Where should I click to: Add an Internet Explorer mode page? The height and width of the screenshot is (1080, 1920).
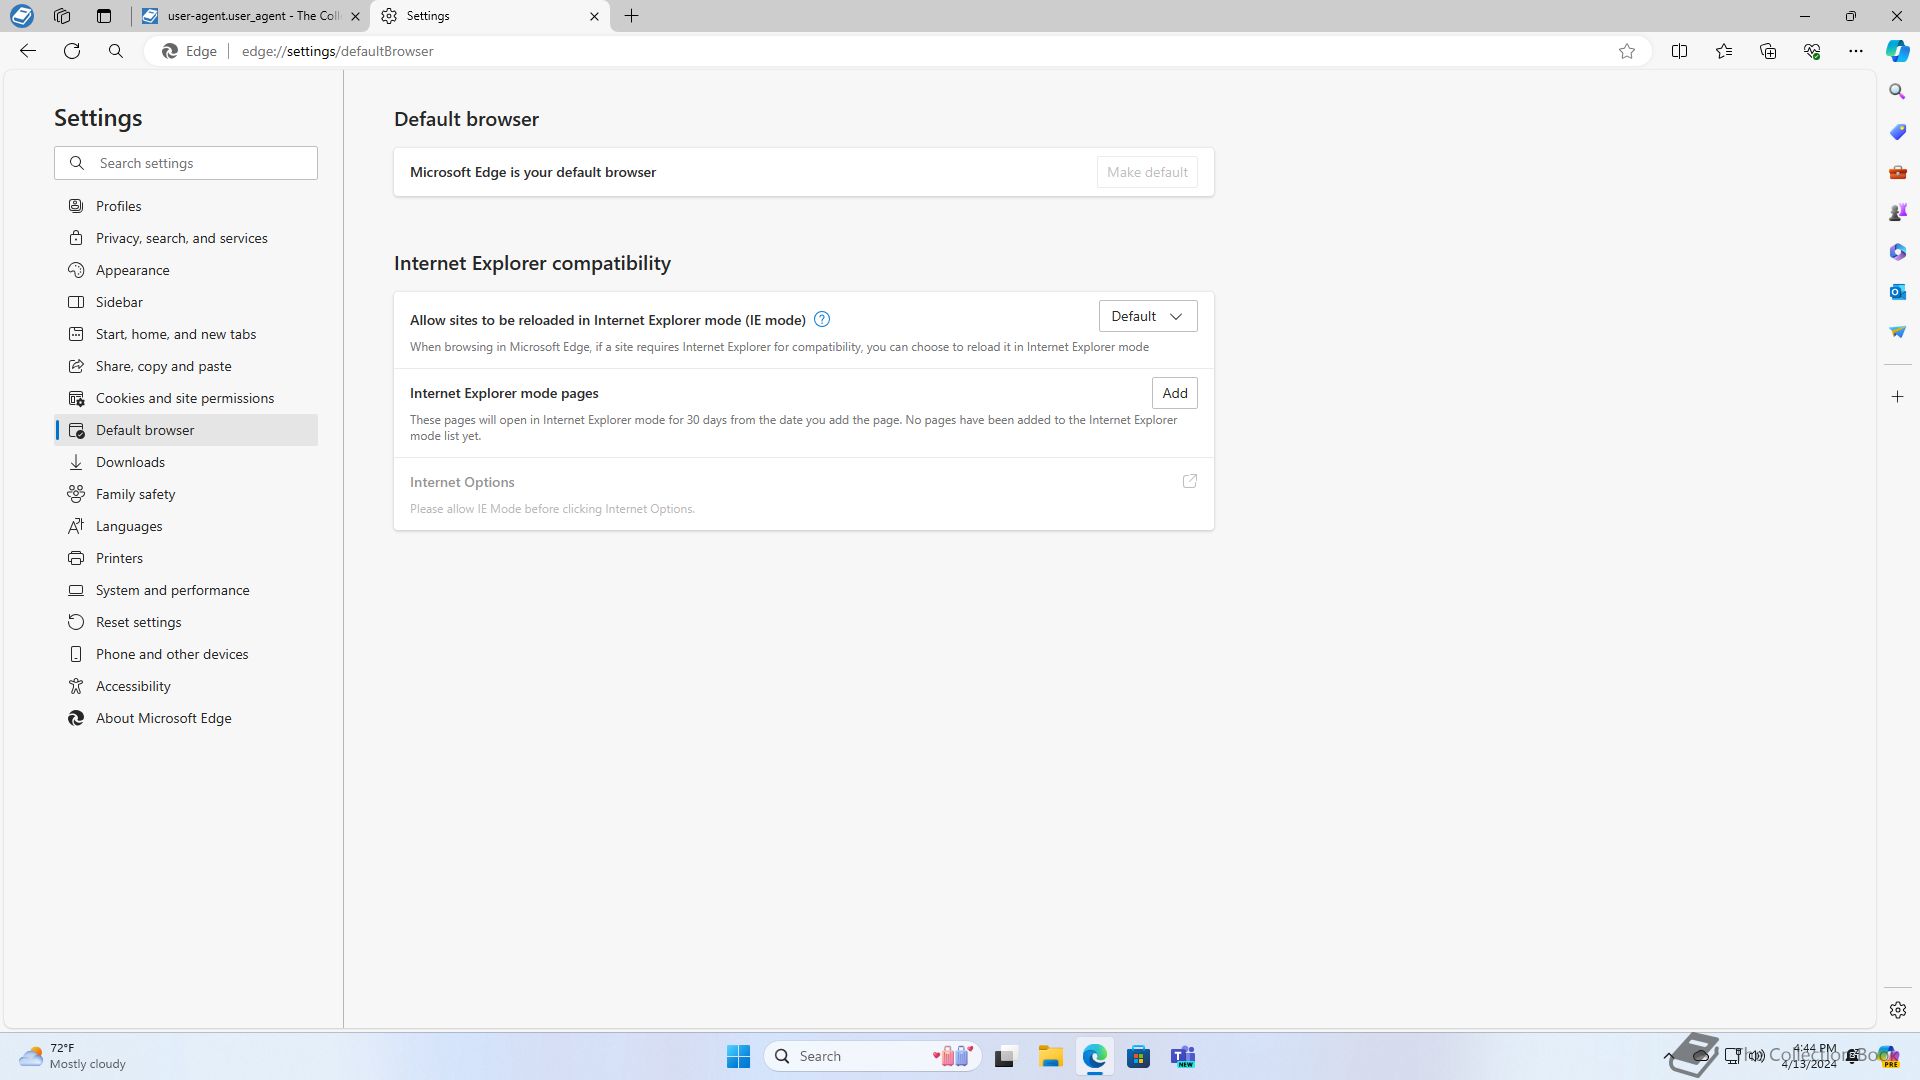[x=1174, y=393]
